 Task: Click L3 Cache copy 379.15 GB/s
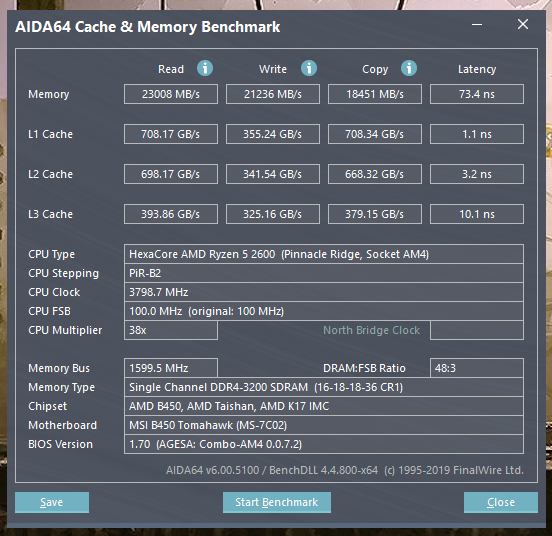(375, 214)
